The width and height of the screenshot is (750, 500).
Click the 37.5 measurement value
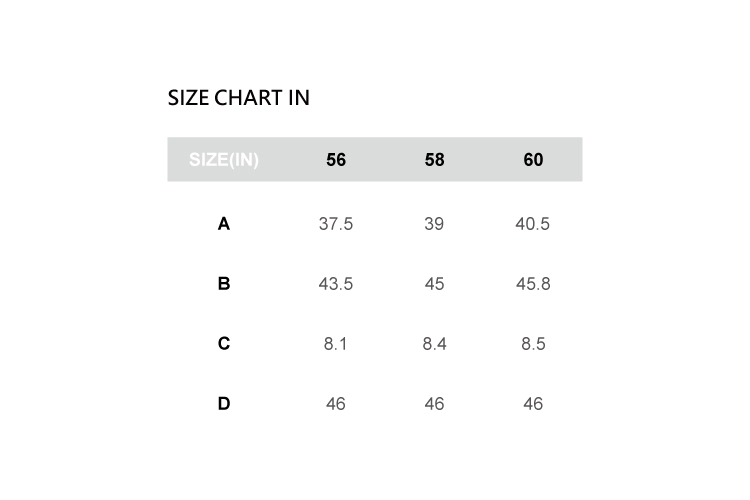(x=336, y=224)
